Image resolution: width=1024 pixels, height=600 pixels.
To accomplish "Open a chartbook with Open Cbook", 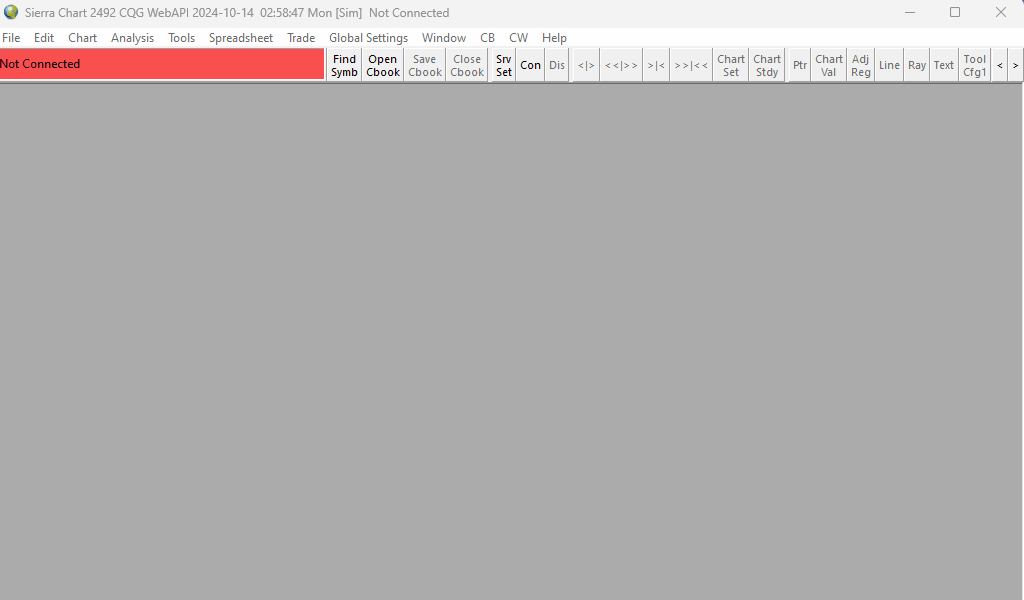I will 383,65.
